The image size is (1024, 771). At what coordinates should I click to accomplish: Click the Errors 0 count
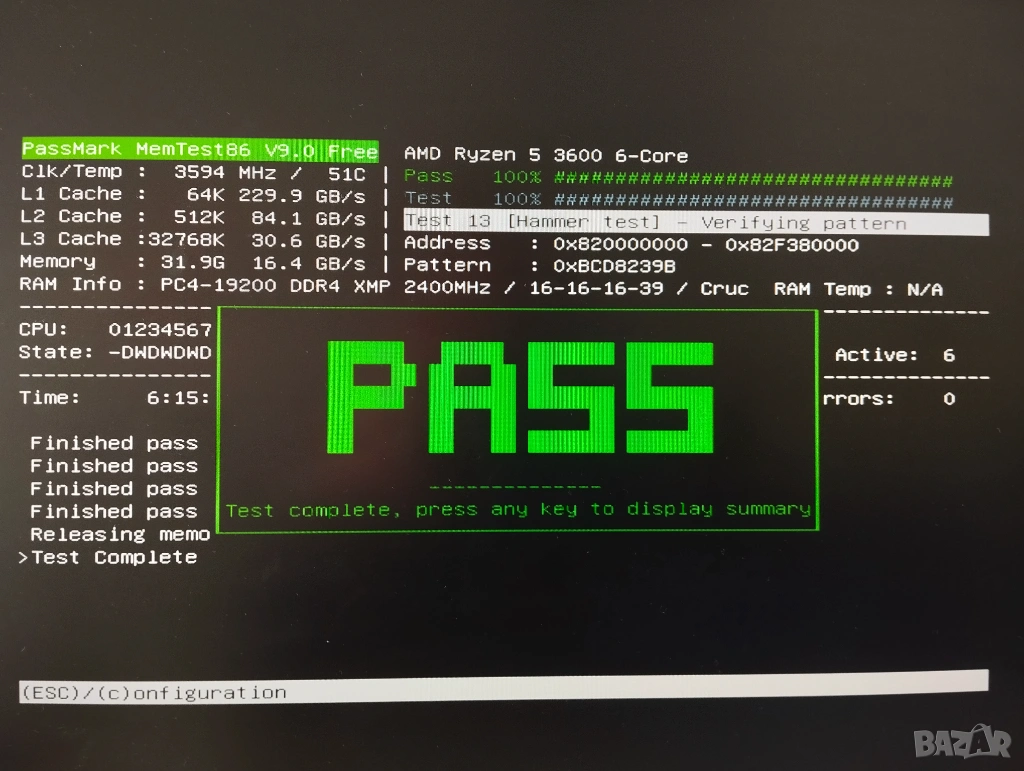(x=889, y=399)
